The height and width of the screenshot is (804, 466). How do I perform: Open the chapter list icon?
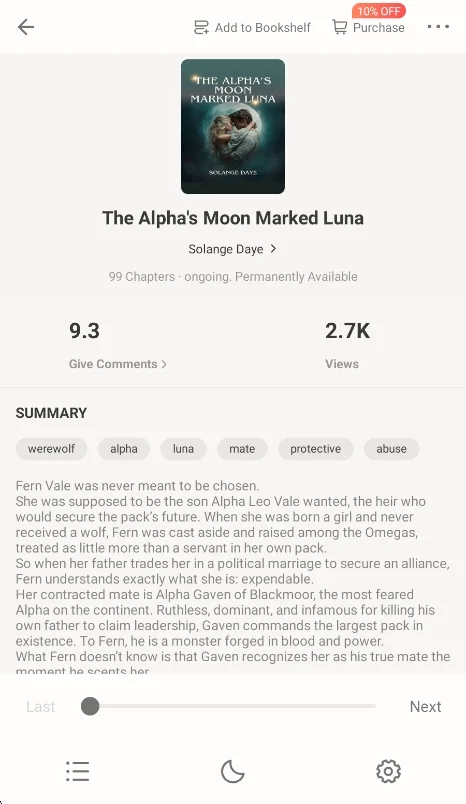point(77,771)
